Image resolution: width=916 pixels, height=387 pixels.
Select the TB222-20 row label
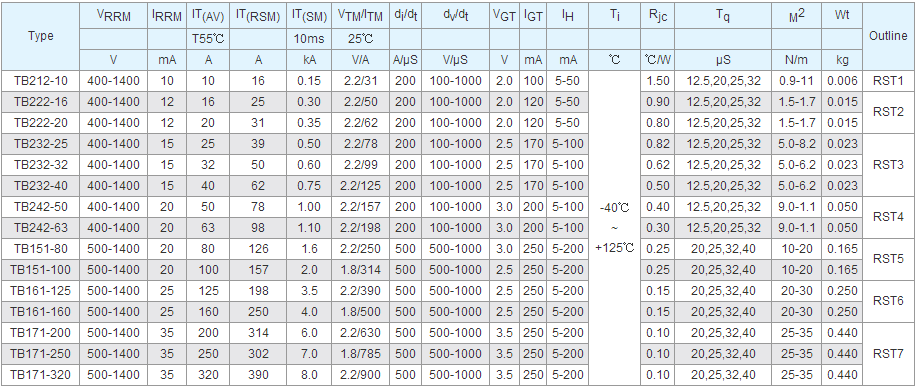point(40,123)
